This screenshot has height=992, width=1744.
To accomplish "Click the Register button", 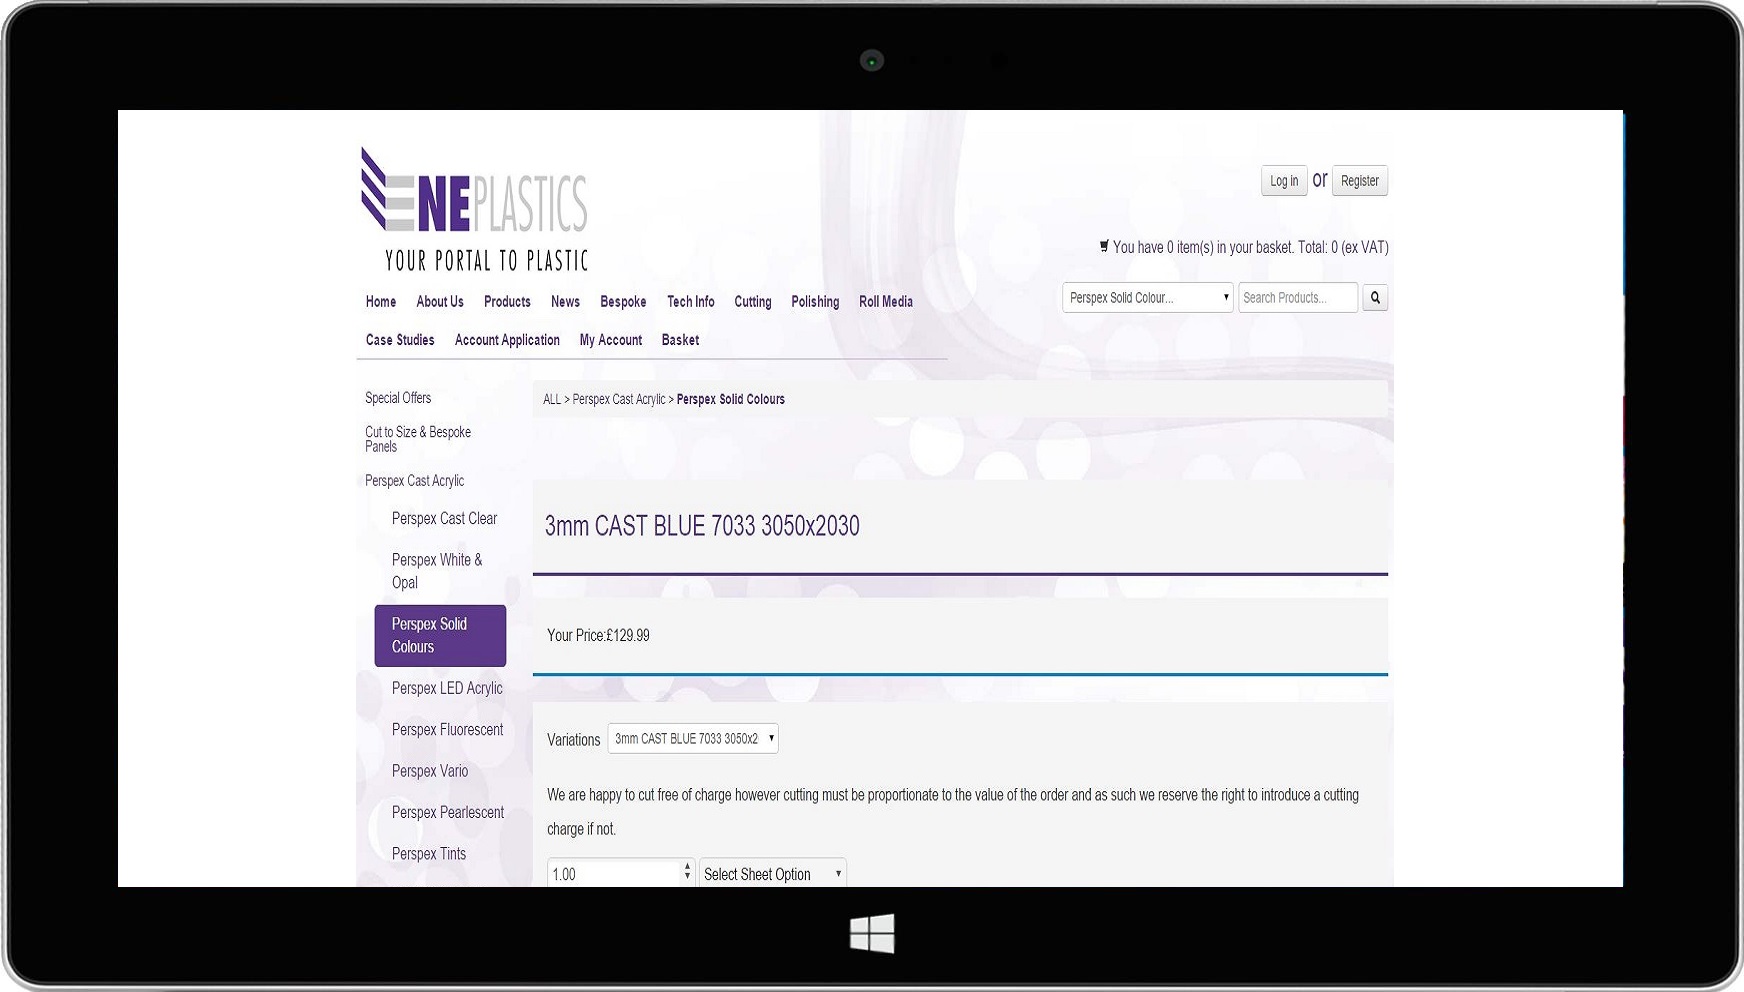I will 1359,181.
